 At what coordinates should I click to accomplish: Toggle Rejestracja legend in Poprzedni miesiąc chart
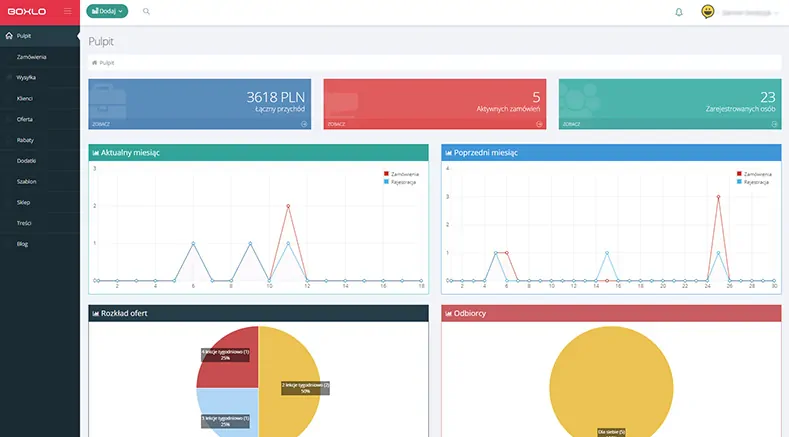pyautogui.click(x=756, y=182)
